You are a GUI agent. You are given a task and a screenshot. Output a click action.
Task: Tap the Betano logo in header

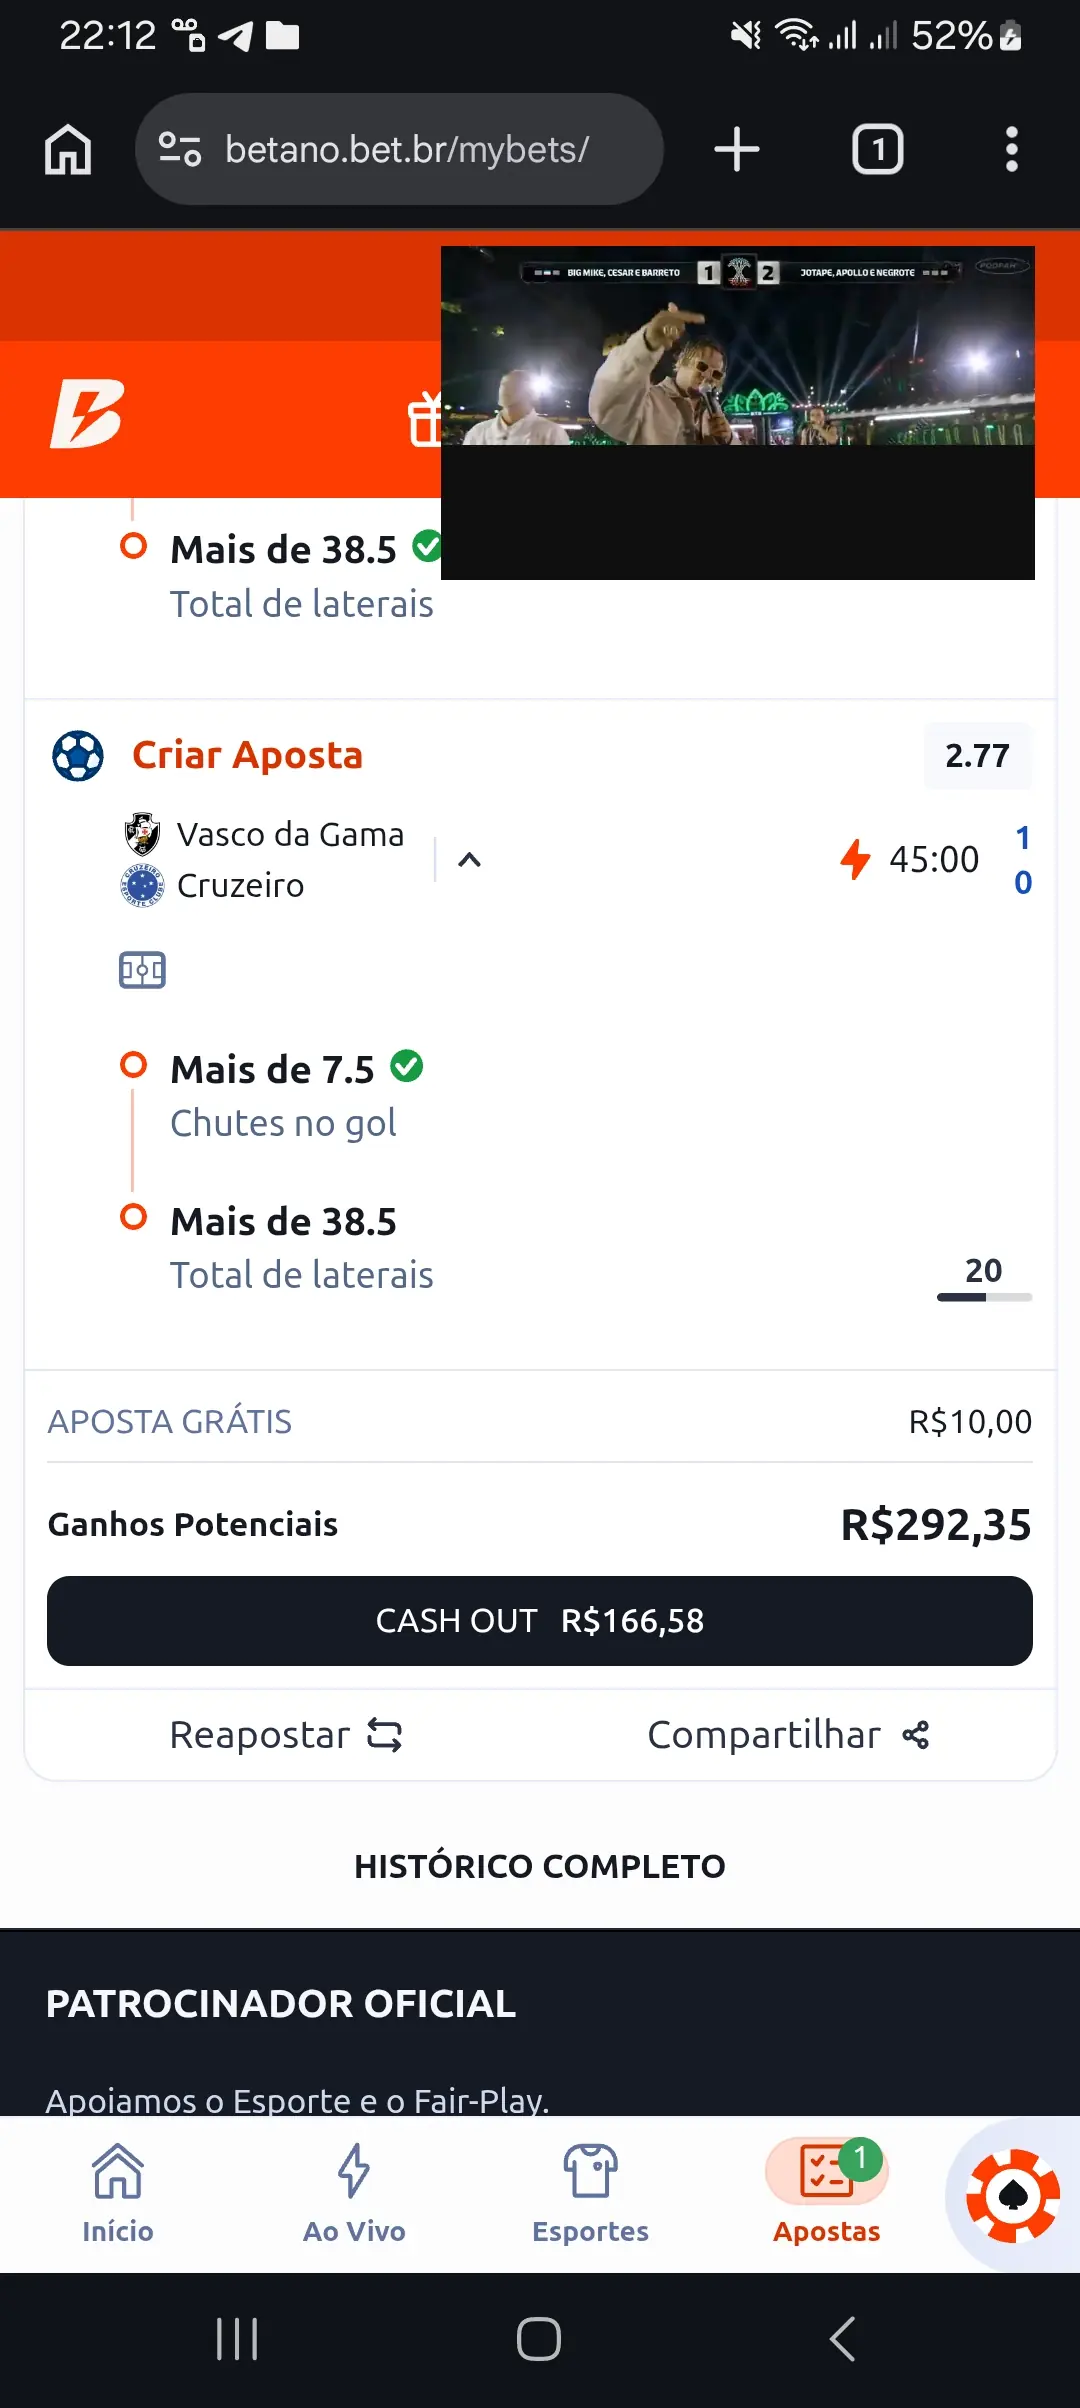[x=87, y=414]
